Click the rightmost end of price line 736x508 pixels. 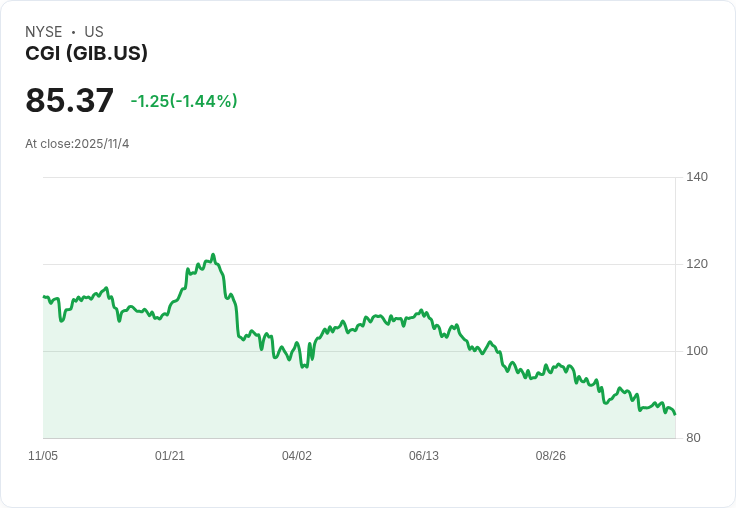(x=675, y=413)
